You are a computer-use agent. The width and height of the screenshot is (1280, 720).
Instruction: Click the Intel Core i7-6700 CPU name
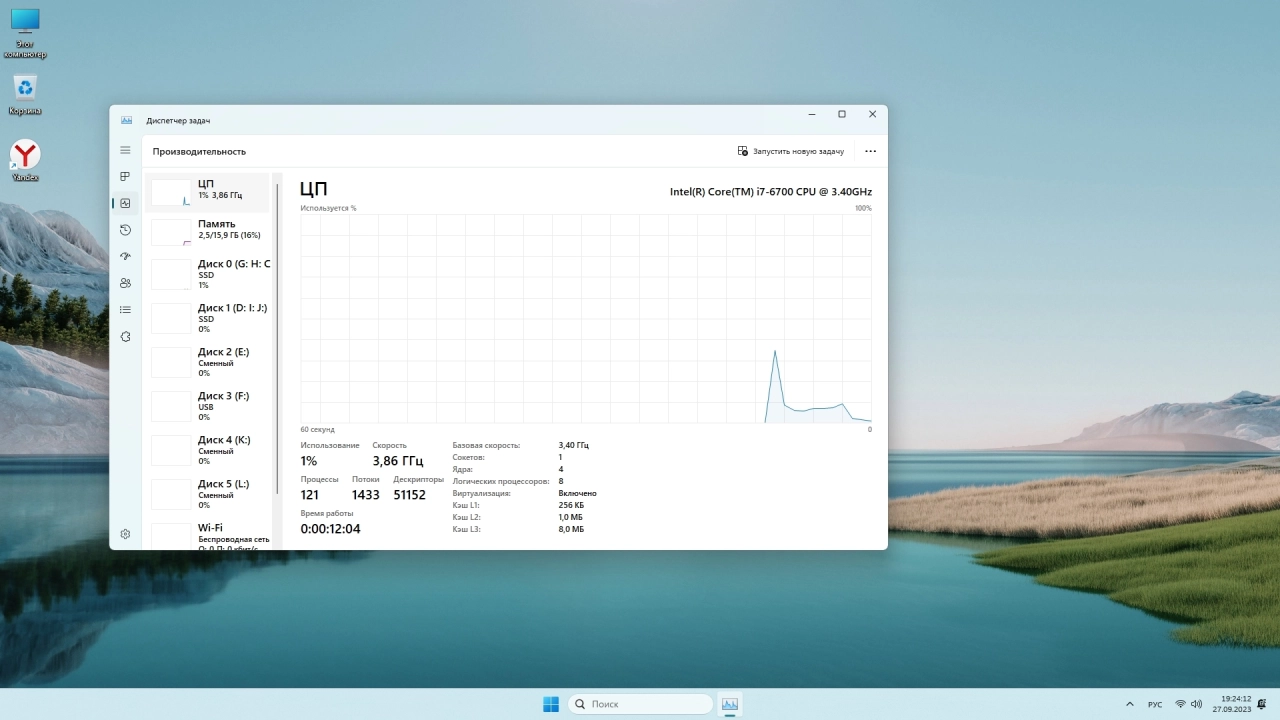pyautogui.click(x=771, y=191)
